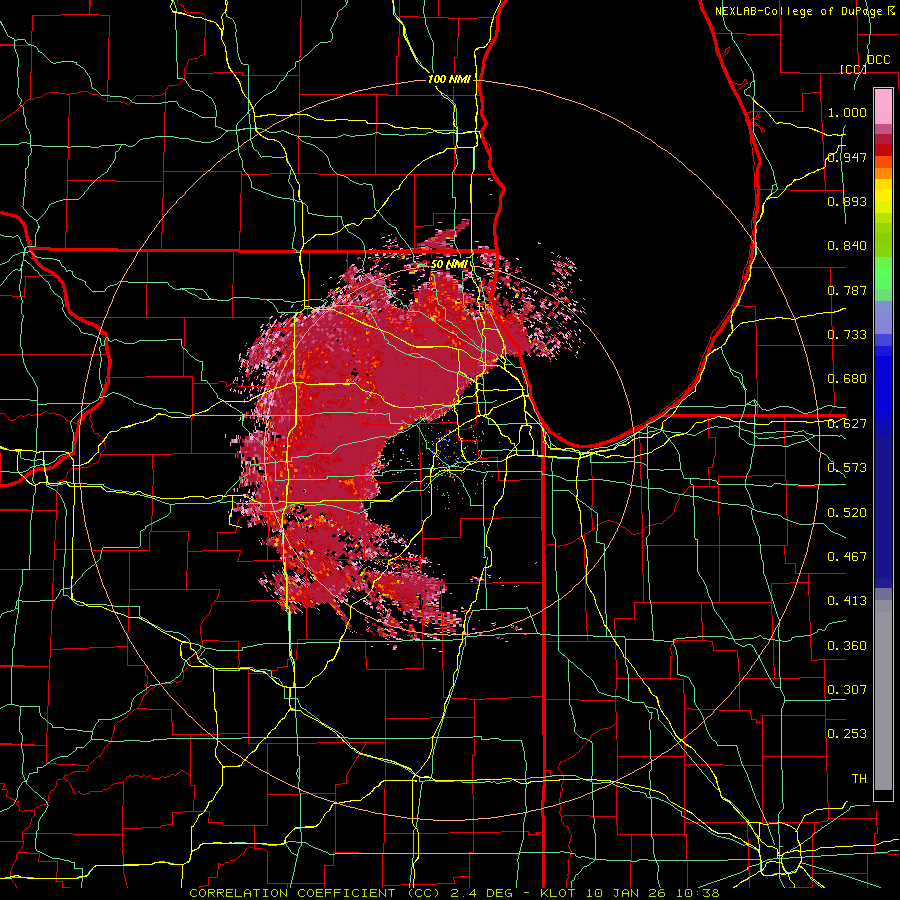This screenshot has width=900, height=900.
Task: Click the 0.520 legend value
Action: [847, 513]
